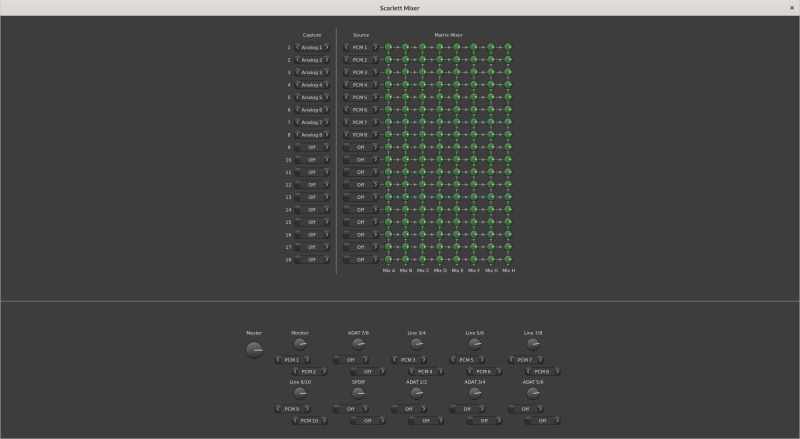The image size is (800, 439).
Task: Click previous arrow on Source row 6 PCM 6
Action: pyautogui.click(x=346, y=110)
